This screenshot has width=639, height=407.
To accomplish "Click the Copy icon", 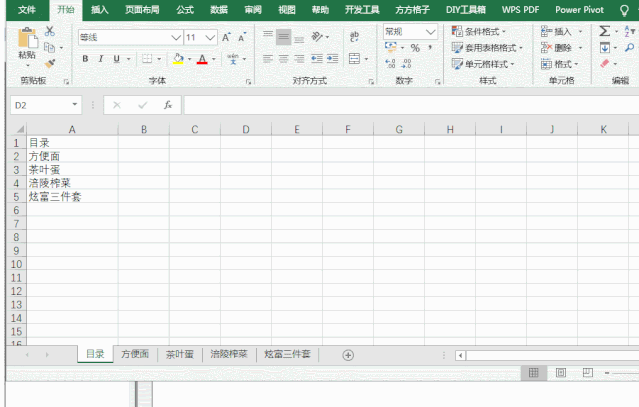I will [x=49, y=47].
